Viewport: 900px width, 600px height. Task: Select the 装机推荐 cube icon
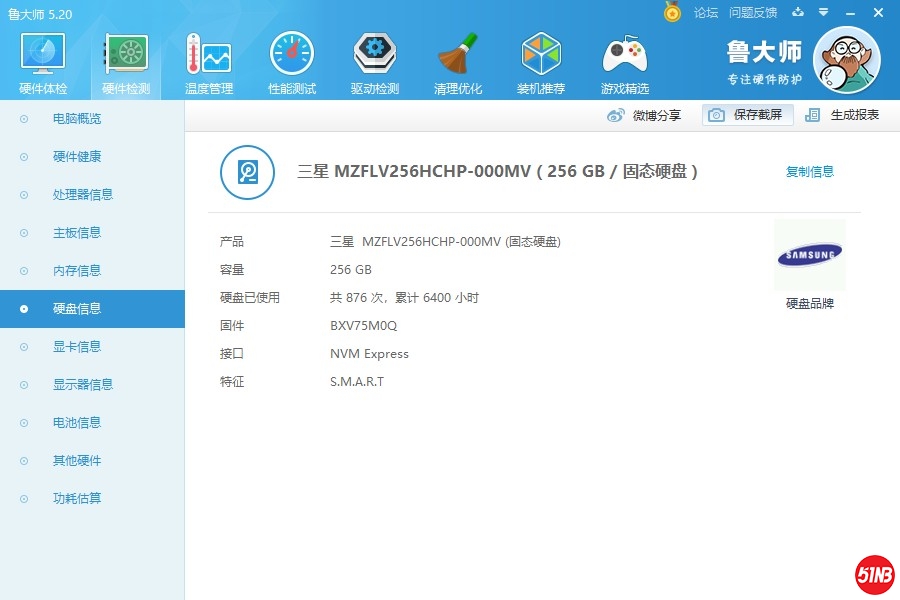(x=541, y=57)
